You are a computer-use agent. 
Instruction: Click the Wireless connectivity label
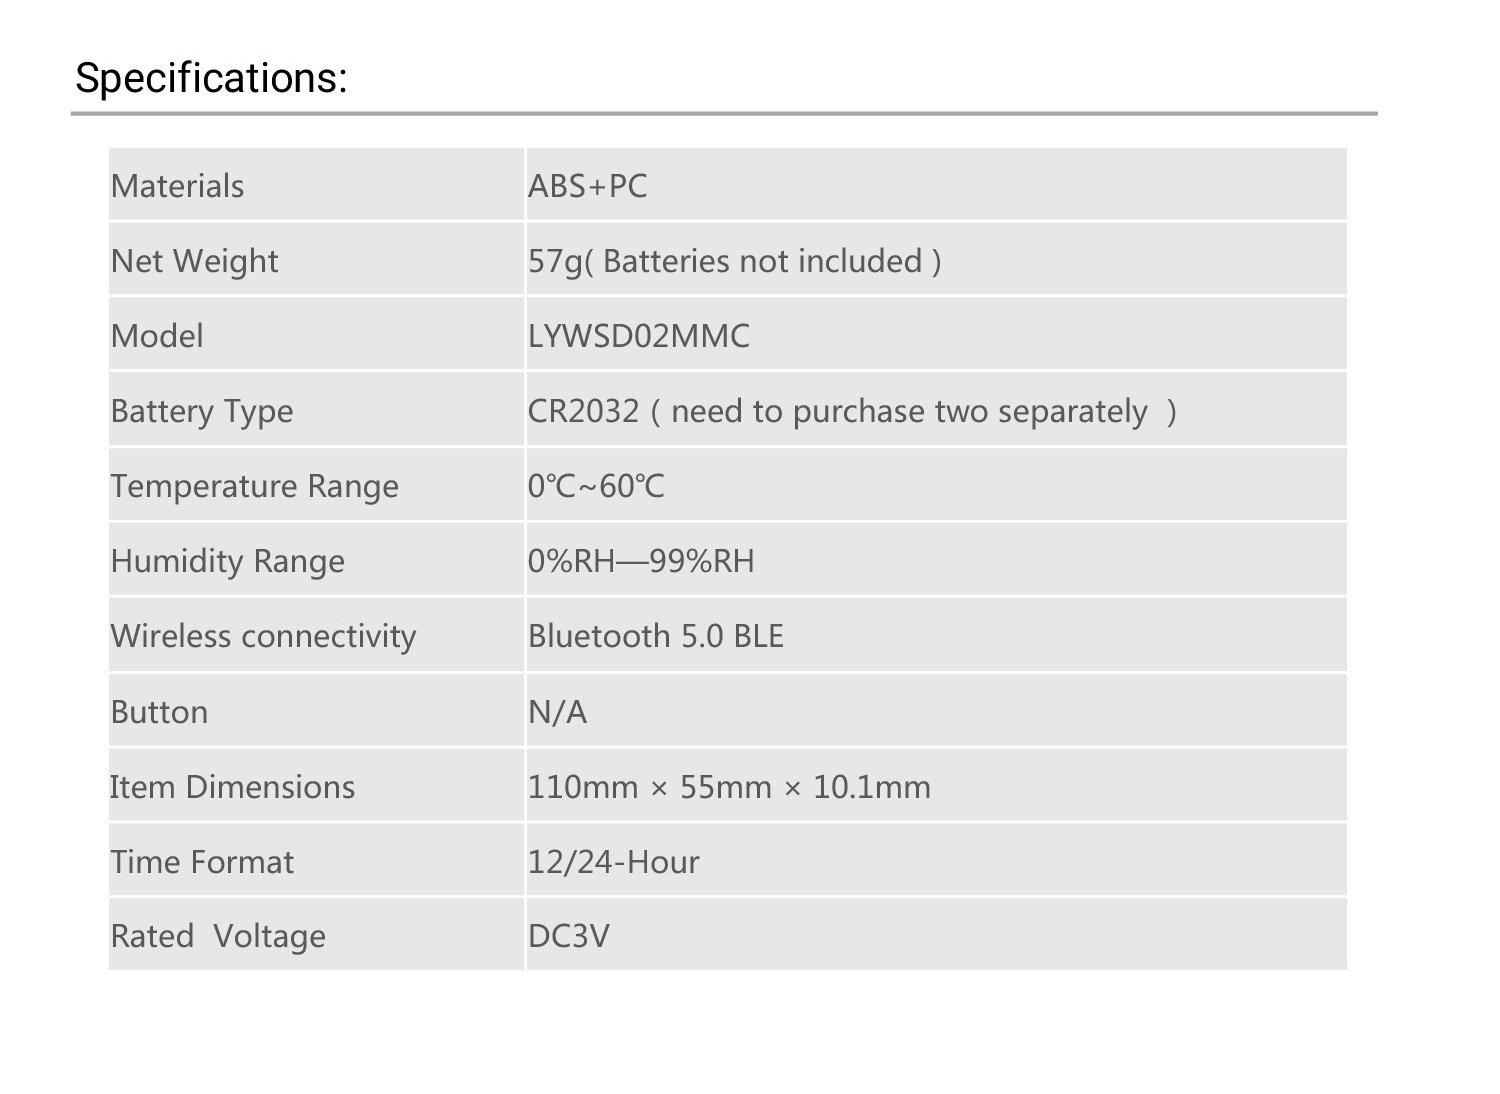(x=264, y=636)
